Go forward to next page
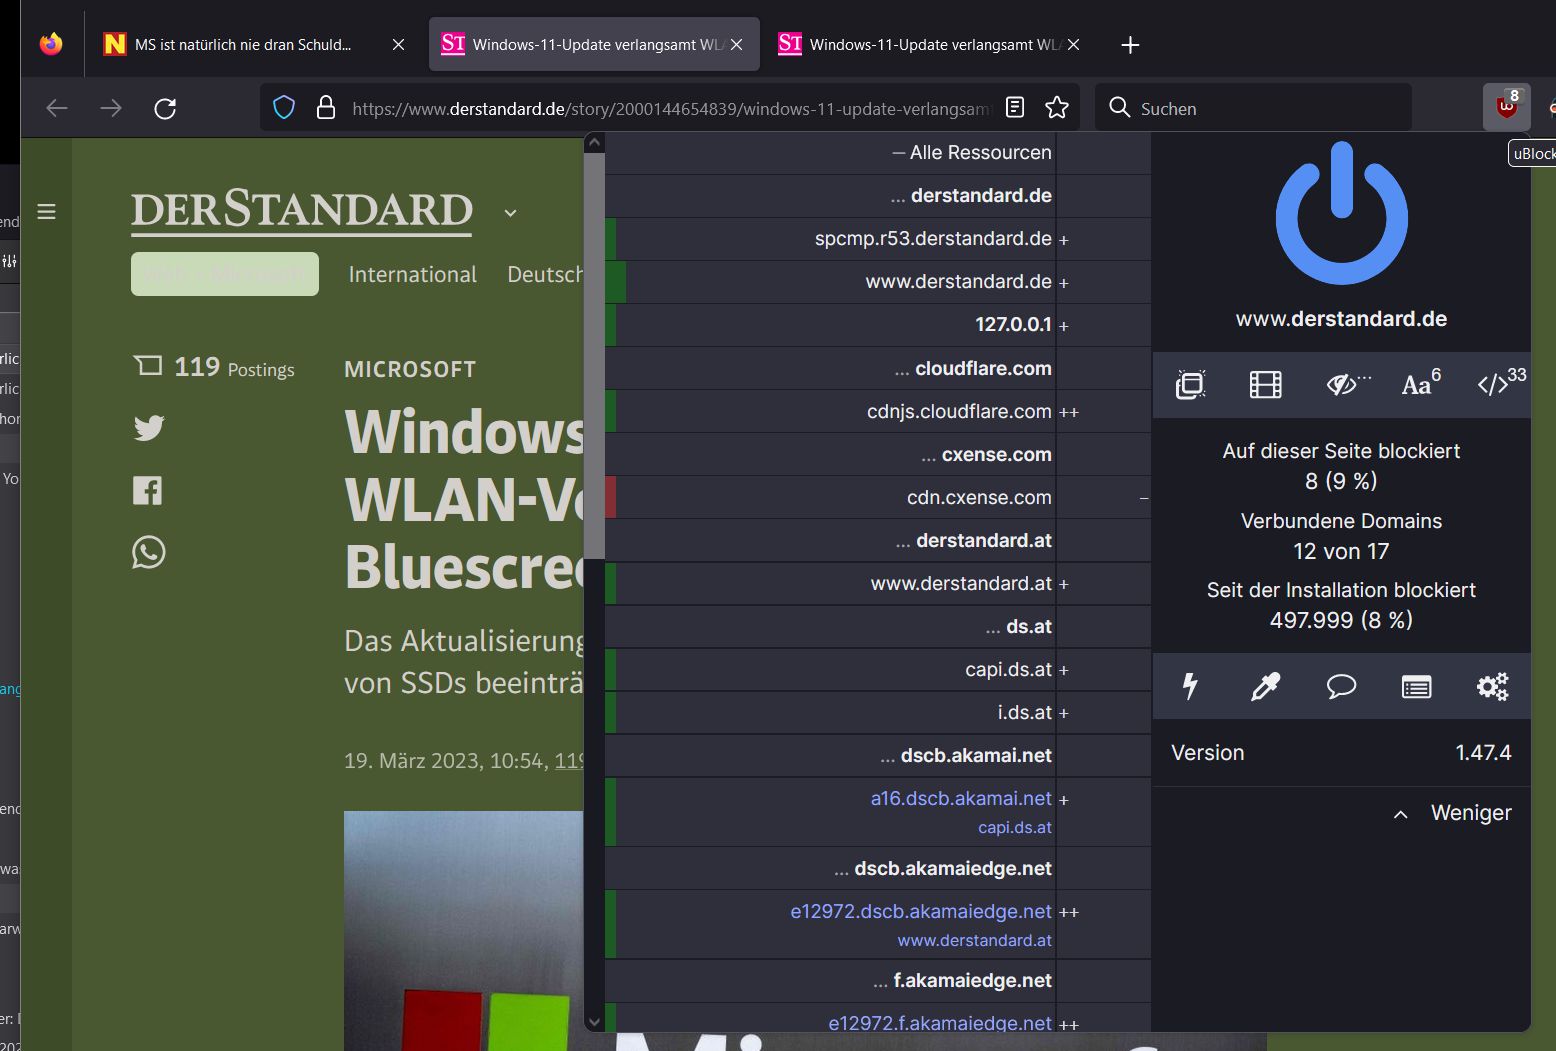 click(111, 108)
